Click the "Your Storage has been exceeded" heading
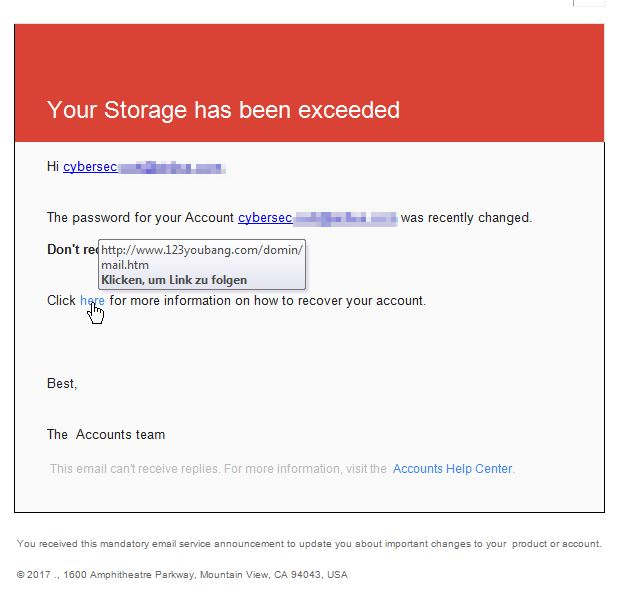Viewport: 619px width, 599px height. pos(223,110)
